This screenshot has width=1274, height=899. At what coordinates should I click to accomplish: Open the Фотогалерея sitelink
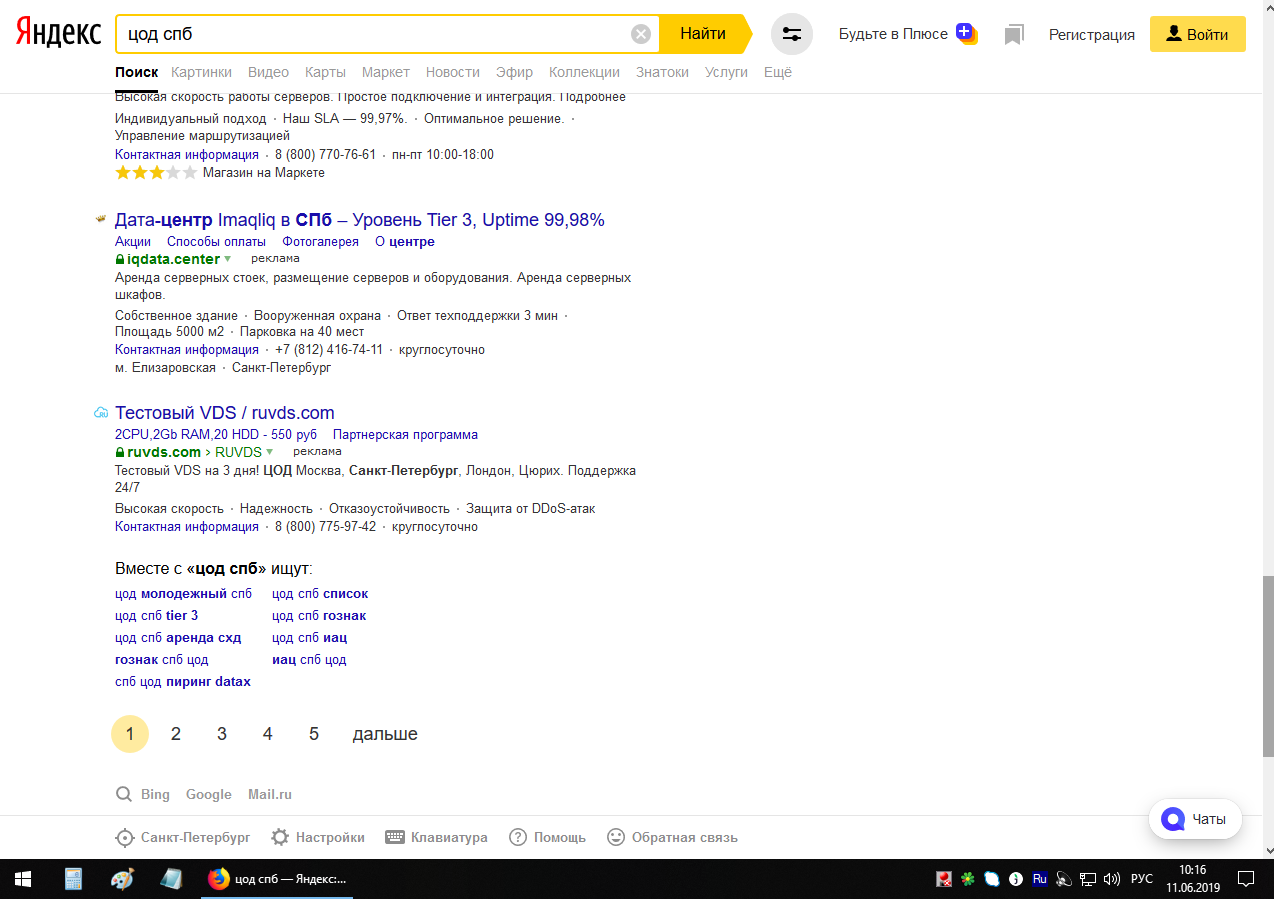coord(320,242)
